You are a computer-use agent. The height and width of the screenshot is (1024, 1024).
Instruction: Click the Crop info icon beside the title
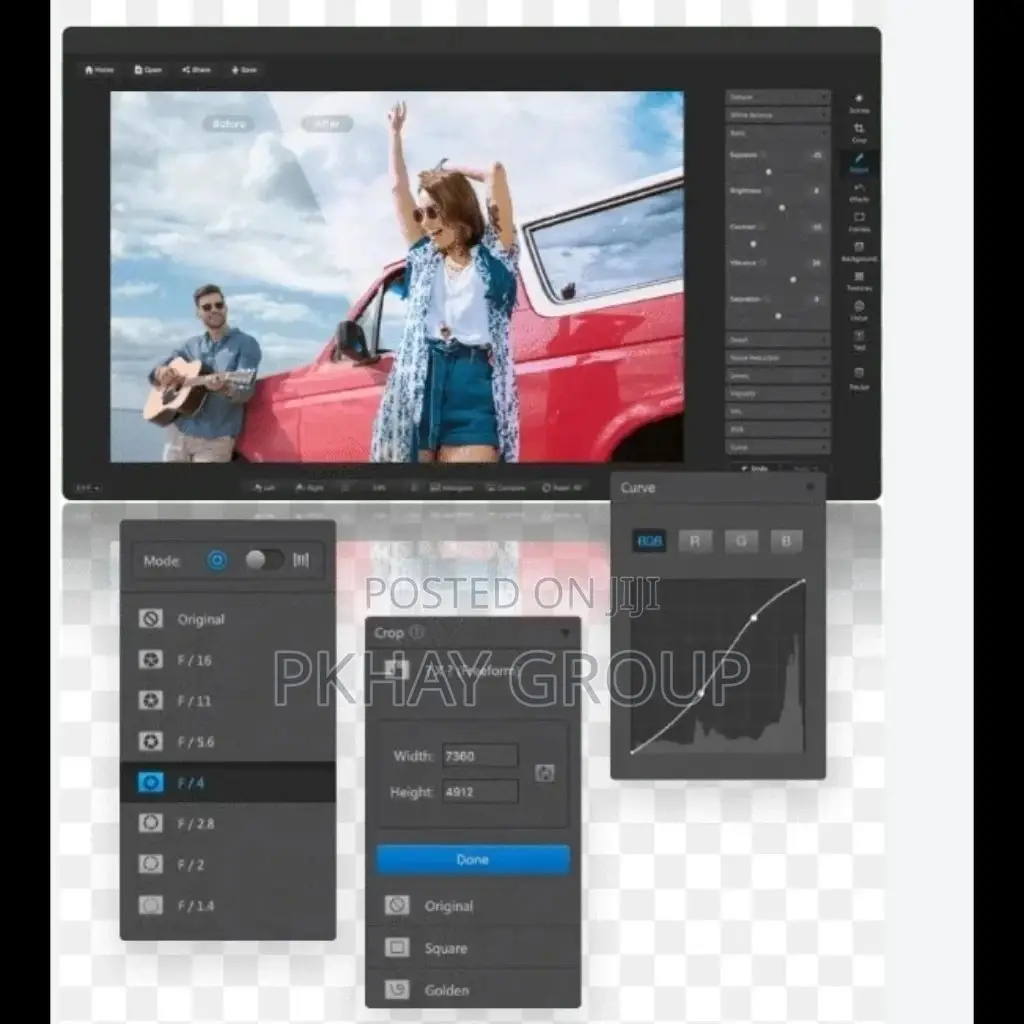pyautogui.click(x=417, y=632)
